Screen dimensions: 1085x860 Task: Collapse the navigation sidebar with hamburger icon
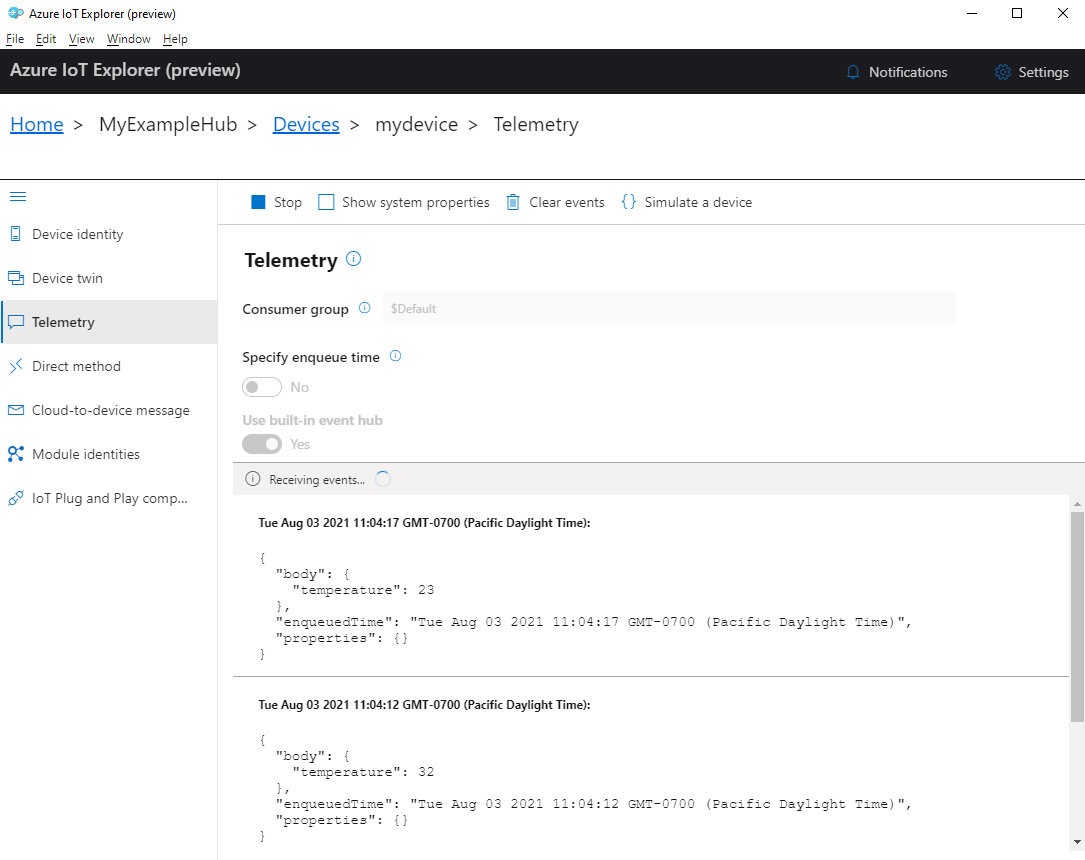coord(18,196)
